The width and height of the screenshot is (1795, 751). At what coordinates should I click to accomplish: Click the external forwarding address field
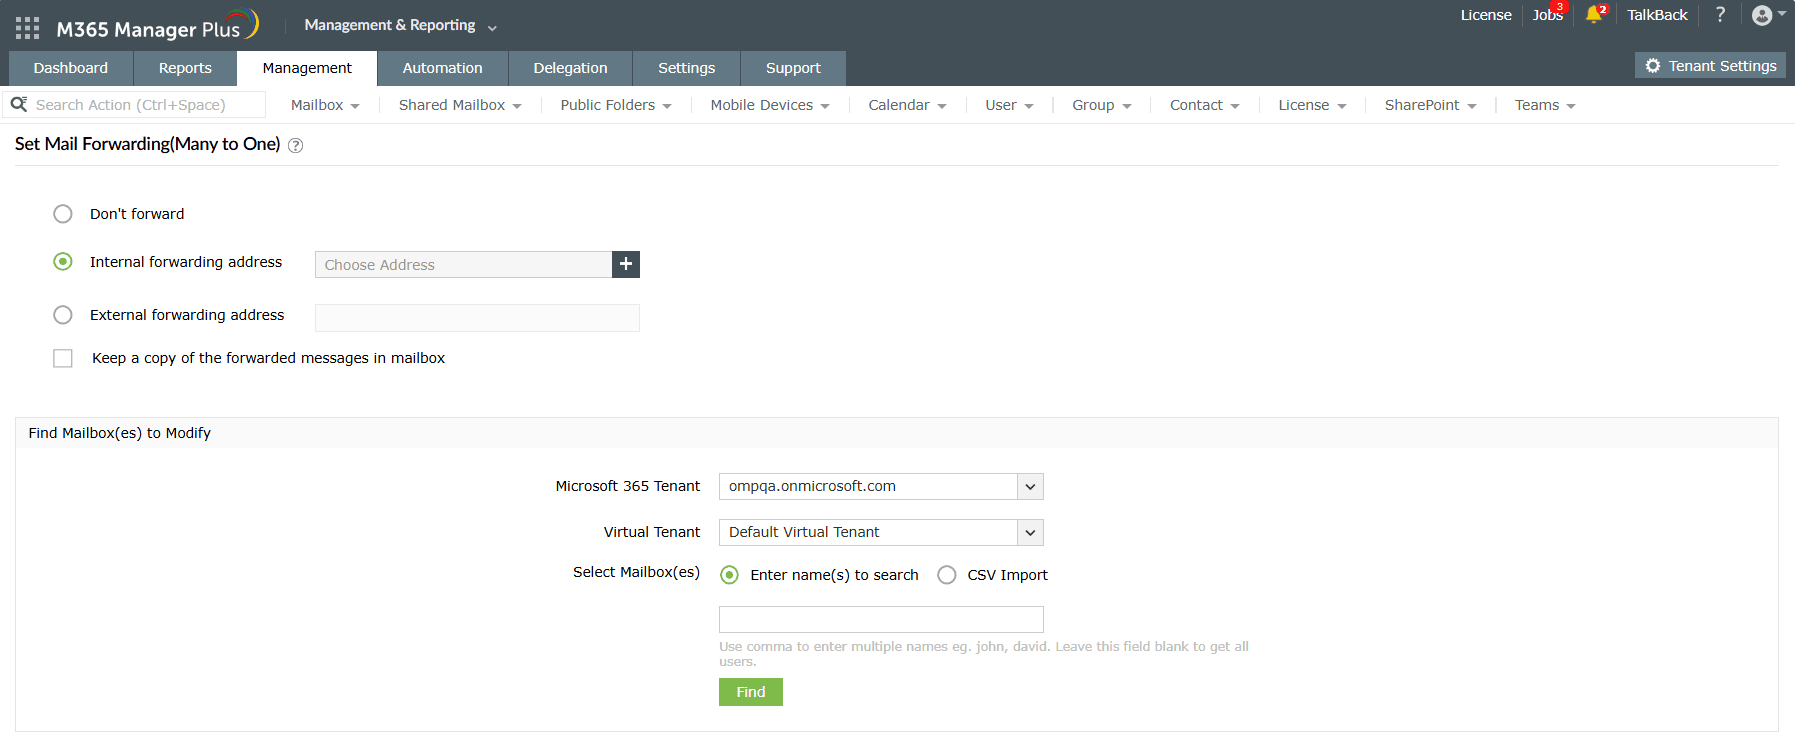[x=477, y=318]
